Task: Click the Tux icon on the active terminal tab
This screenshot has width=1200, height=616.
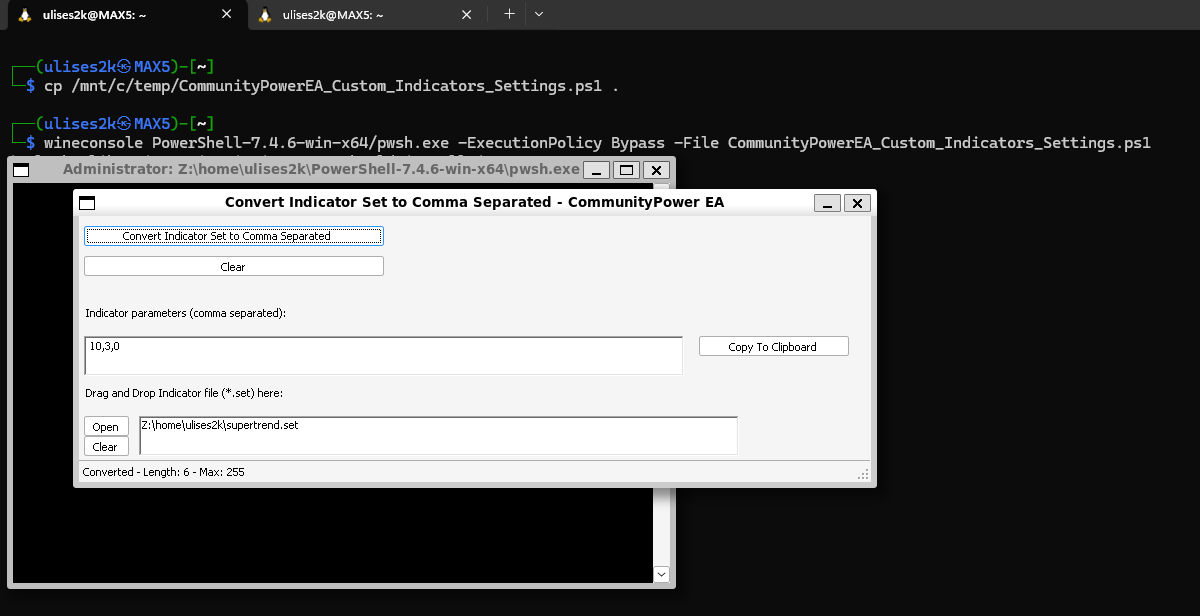Action: [25, 15]
